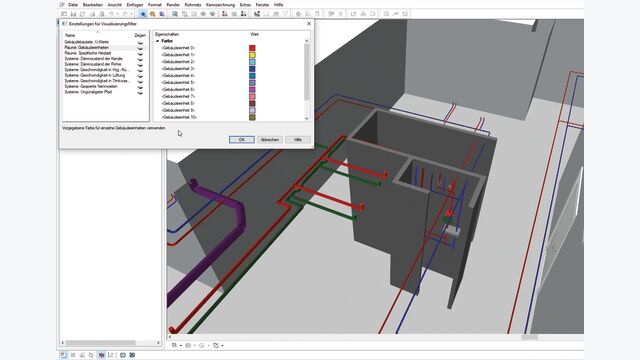Open the redo history dropdown arrow
Image resolution: width=640 pixels, height=360 pixels.
point(131,14)
